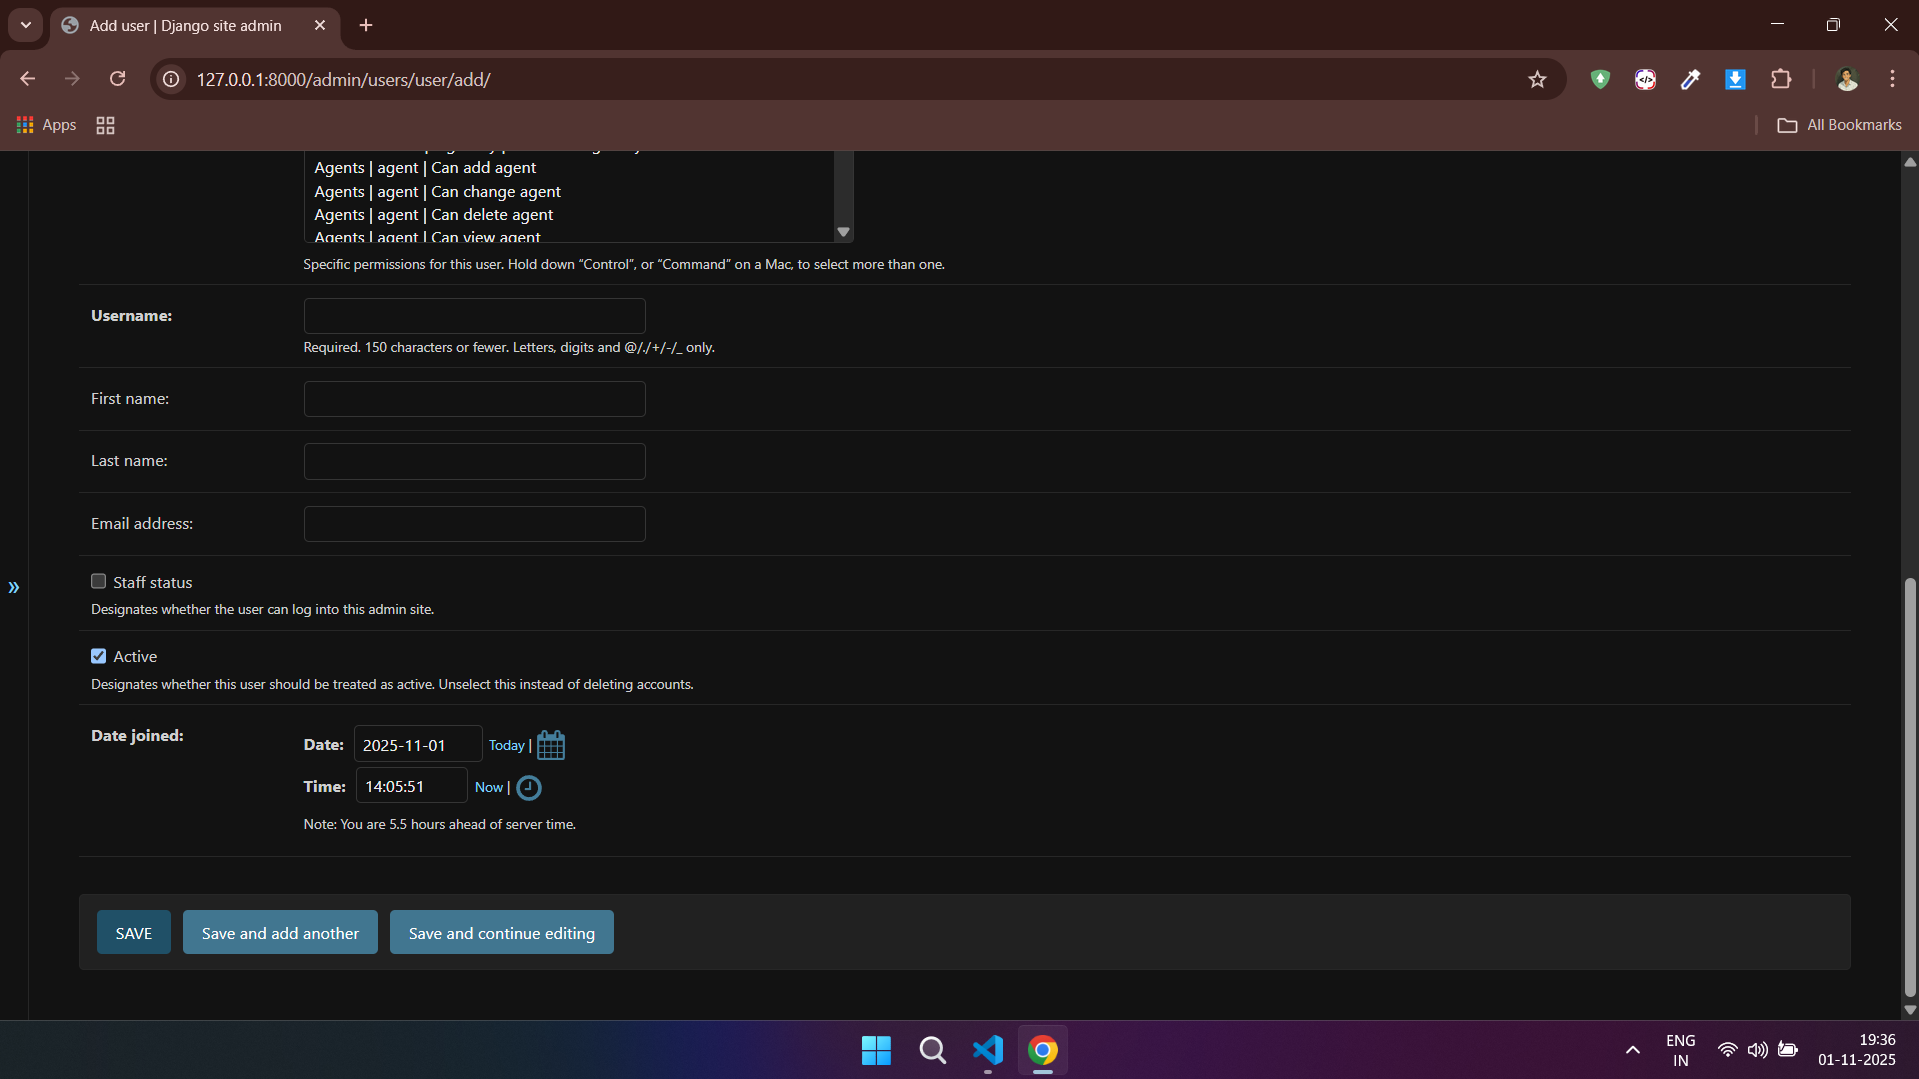
Task: Open the Windows Start menu
Action: click(876, 1050)
